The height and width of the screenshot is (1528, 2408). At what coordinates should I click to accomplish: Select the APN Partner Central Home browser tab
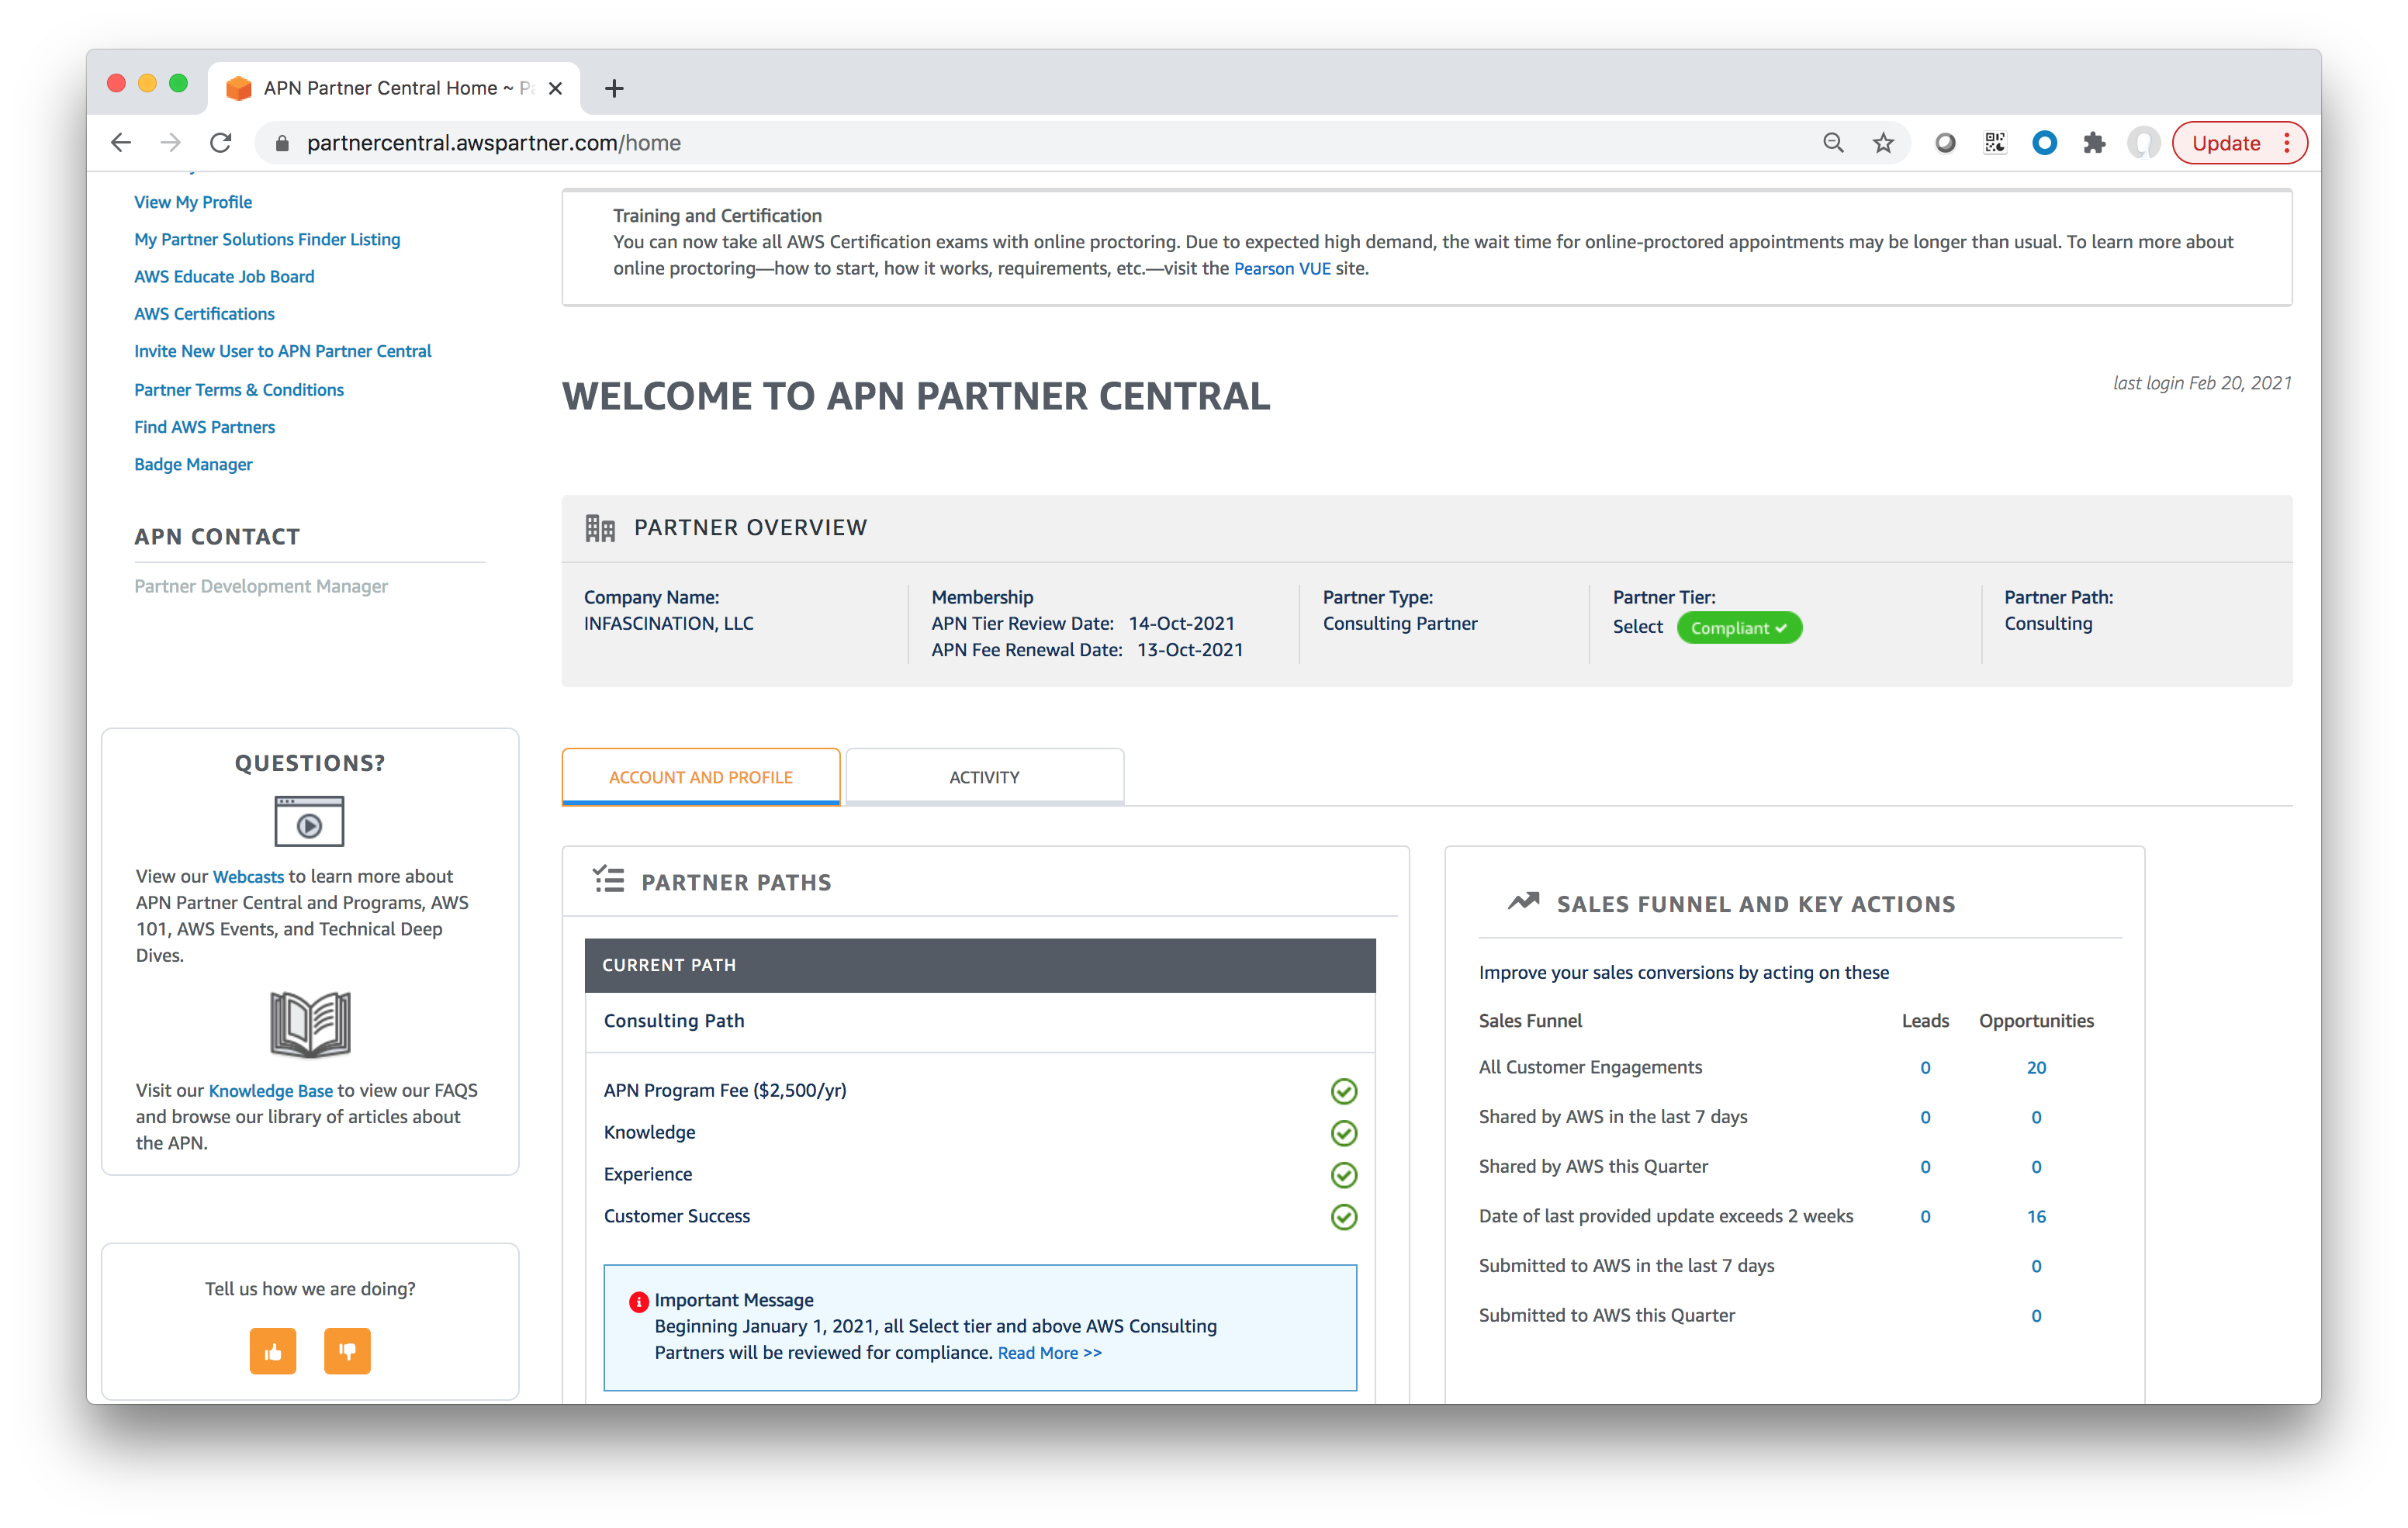pyautogui.click(x=394, y=88)
